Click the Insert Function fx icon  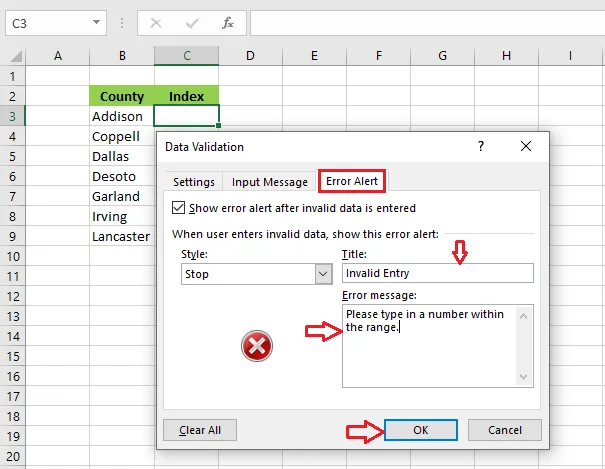tap(228, 23)
